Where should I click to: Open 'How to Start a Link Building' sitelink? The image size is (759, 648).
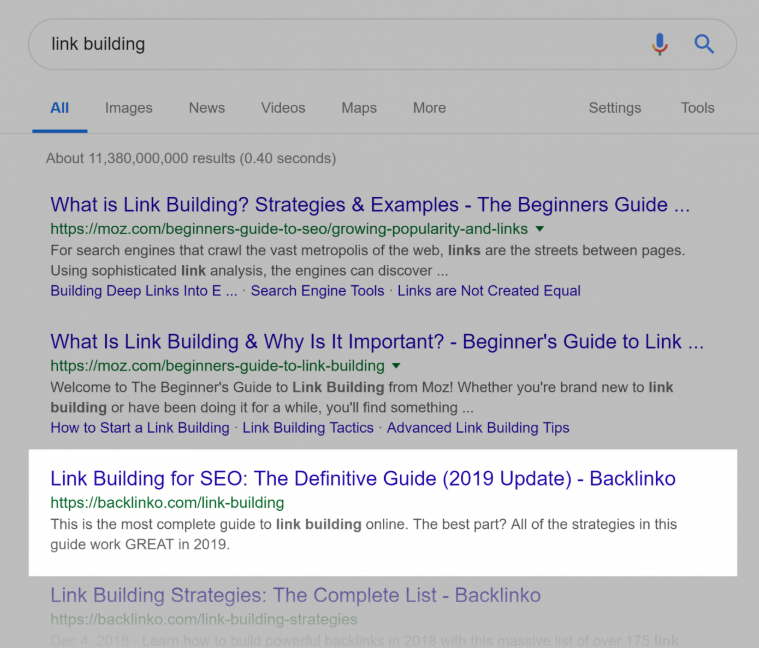coord(140,428)
